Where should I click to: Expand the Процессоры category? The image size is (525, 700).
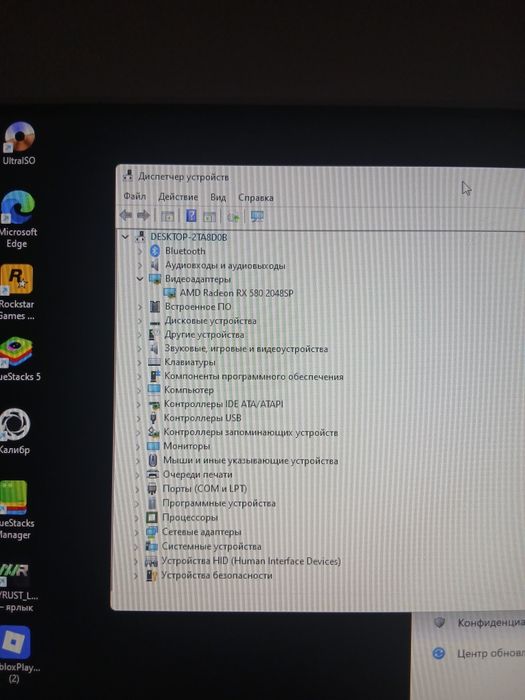tap(137, 518)
